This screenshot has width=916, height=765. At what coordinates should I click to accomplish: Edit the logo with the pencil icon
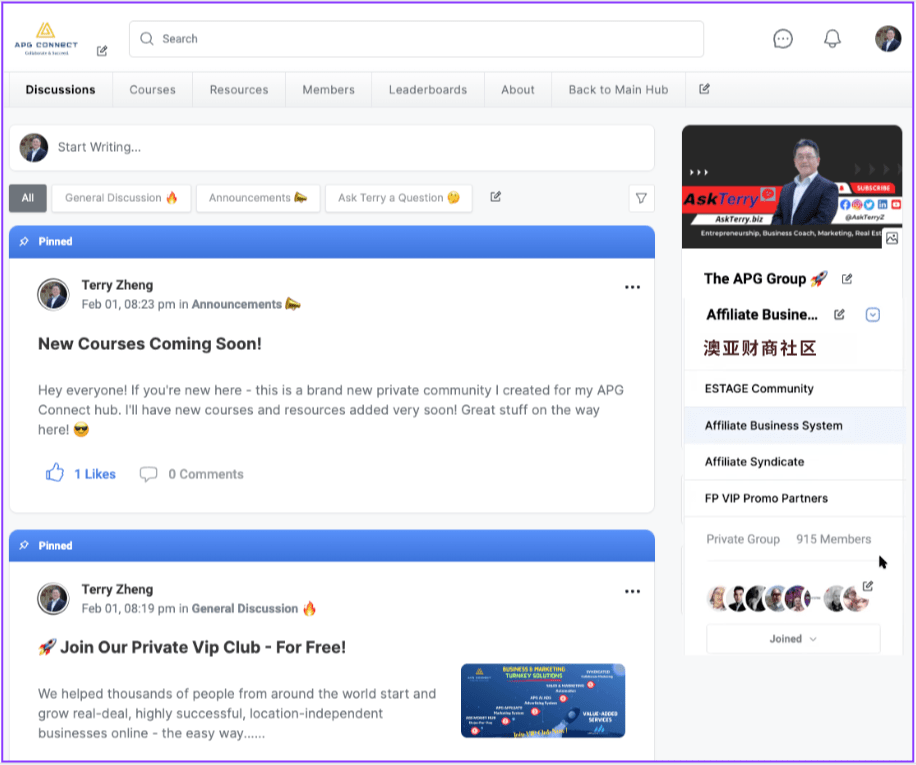102,51
